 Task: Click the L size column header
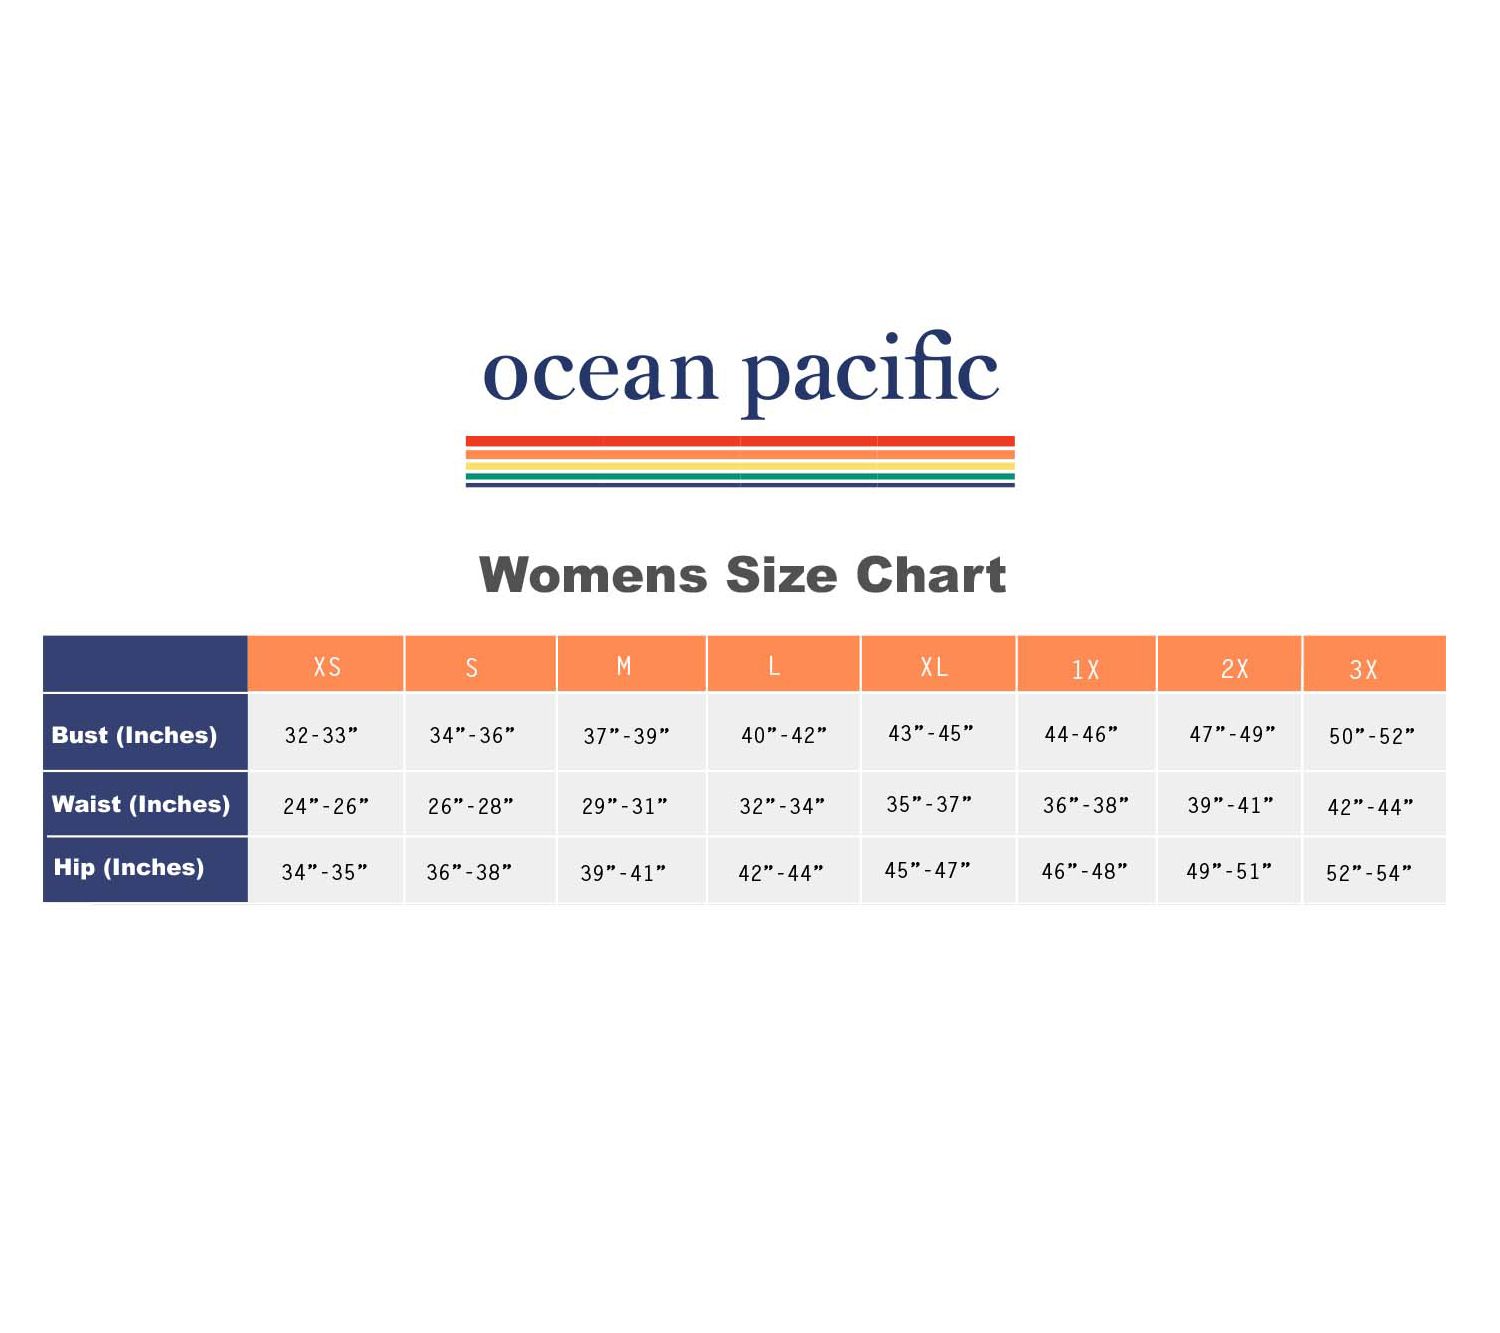(774, 666)
